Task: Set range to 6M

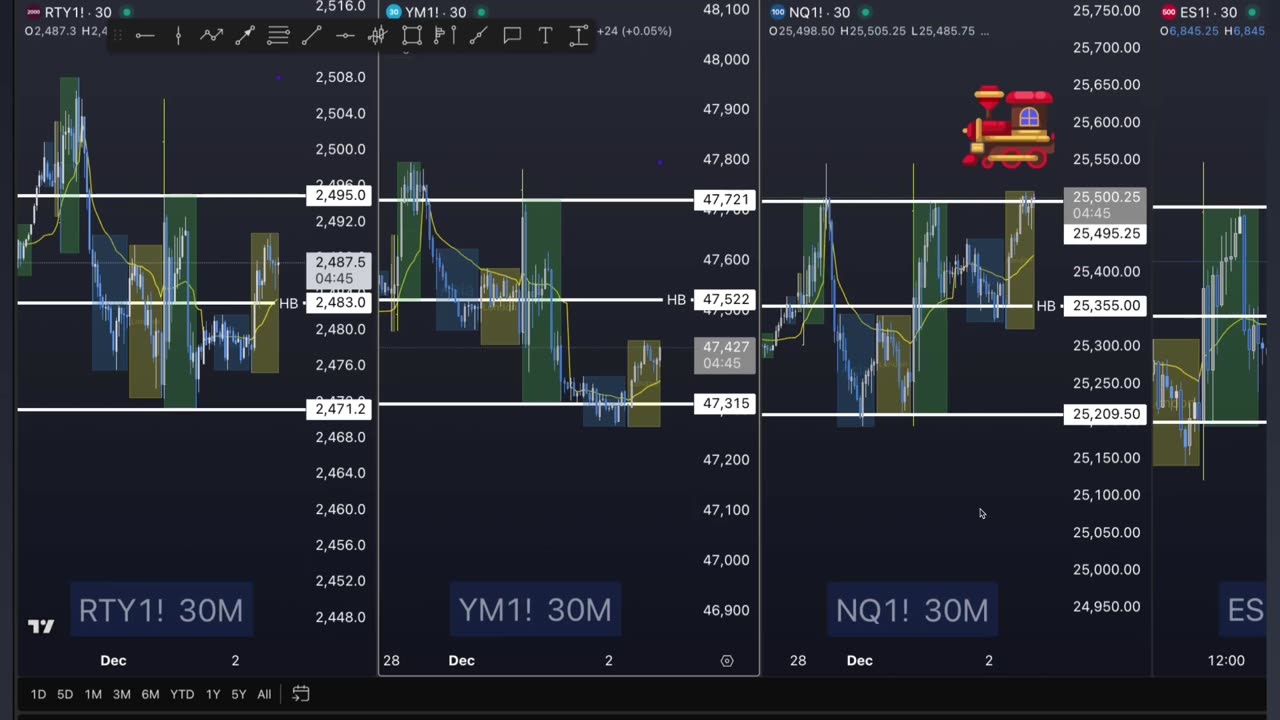Action: (x=150, y=694)
